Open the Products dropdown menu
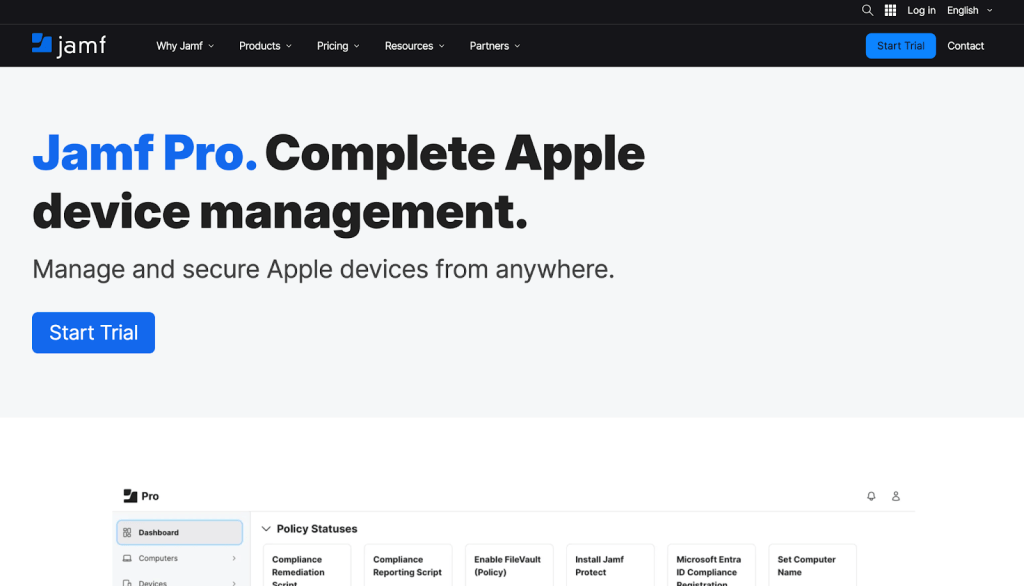The height and width of the screenshot is (586, 1024). (x=265, y=46)
